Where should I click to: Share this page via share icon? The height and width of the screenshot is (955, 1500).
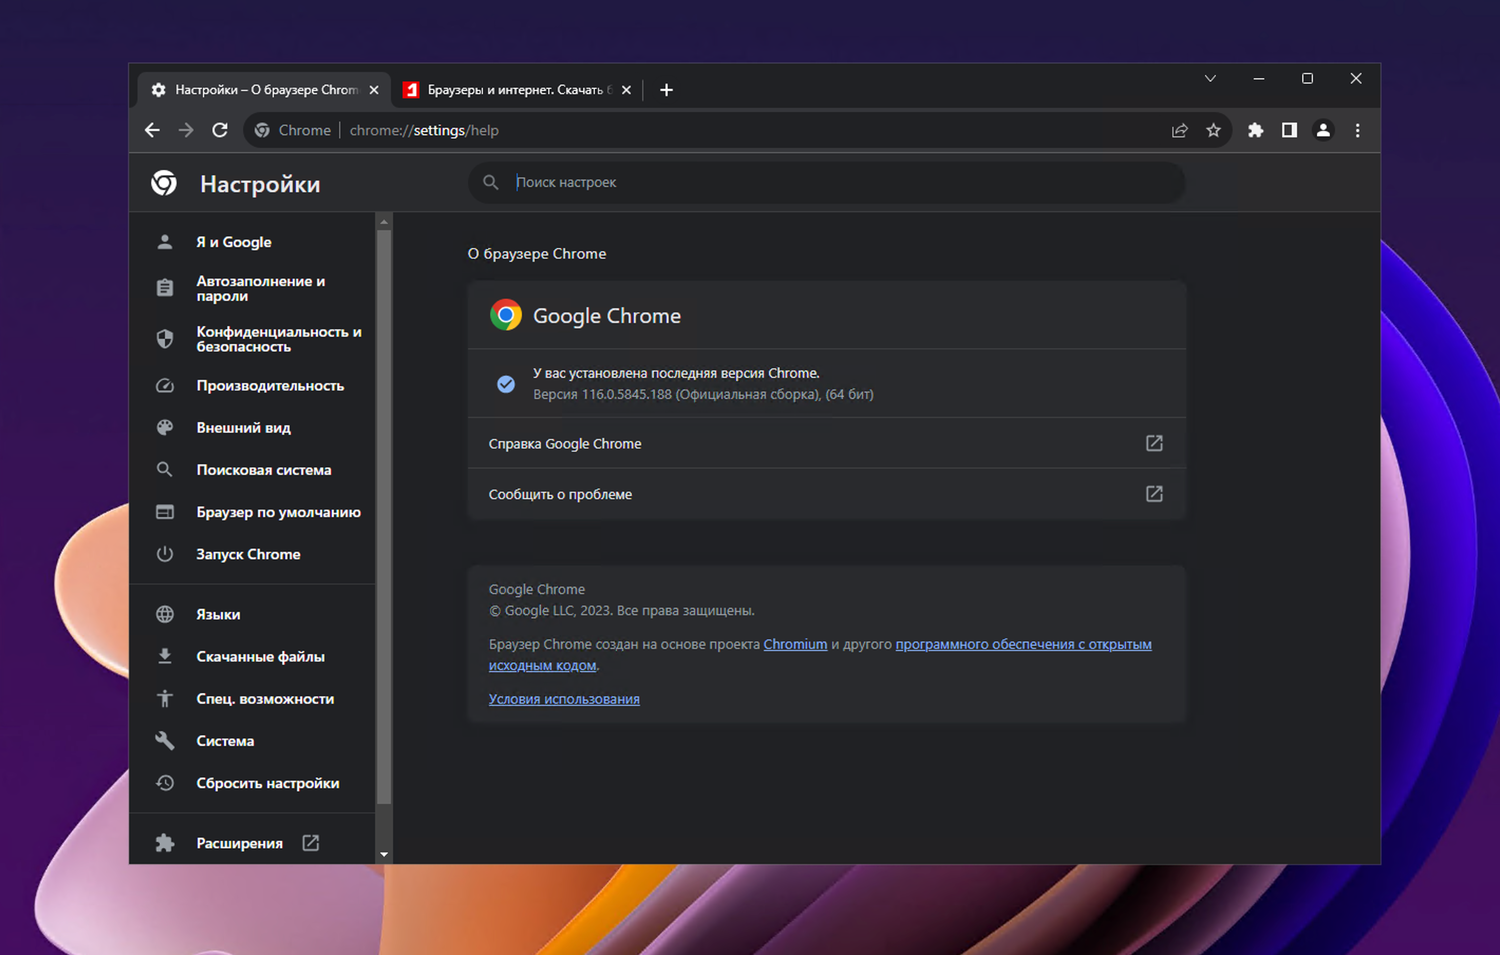[x=1180, y=130]
